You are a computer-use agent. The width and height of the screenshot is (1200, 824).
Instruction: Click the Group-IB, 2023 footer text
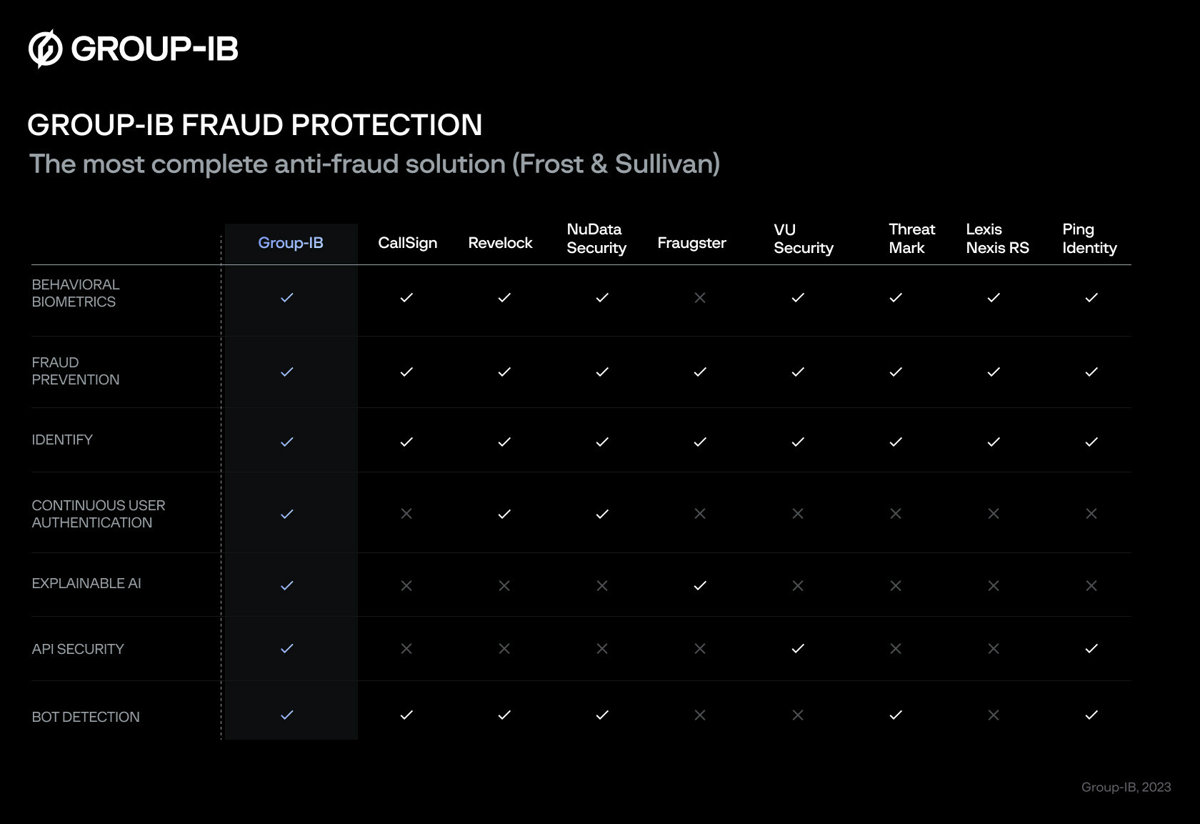point(1126,787)
